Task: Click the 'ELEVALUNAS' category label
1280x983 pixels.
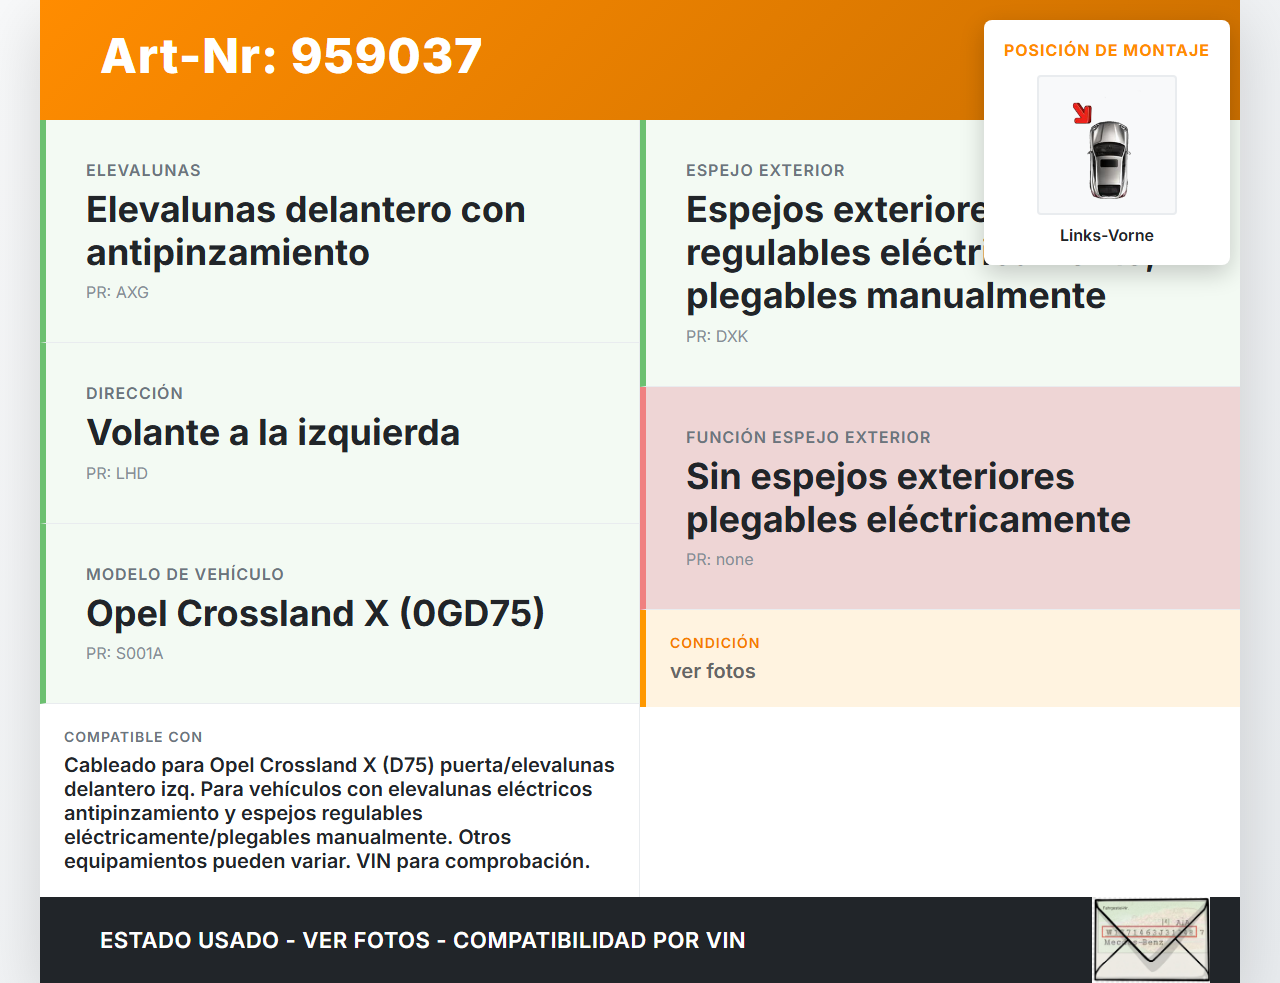Action: click(143, 171)
